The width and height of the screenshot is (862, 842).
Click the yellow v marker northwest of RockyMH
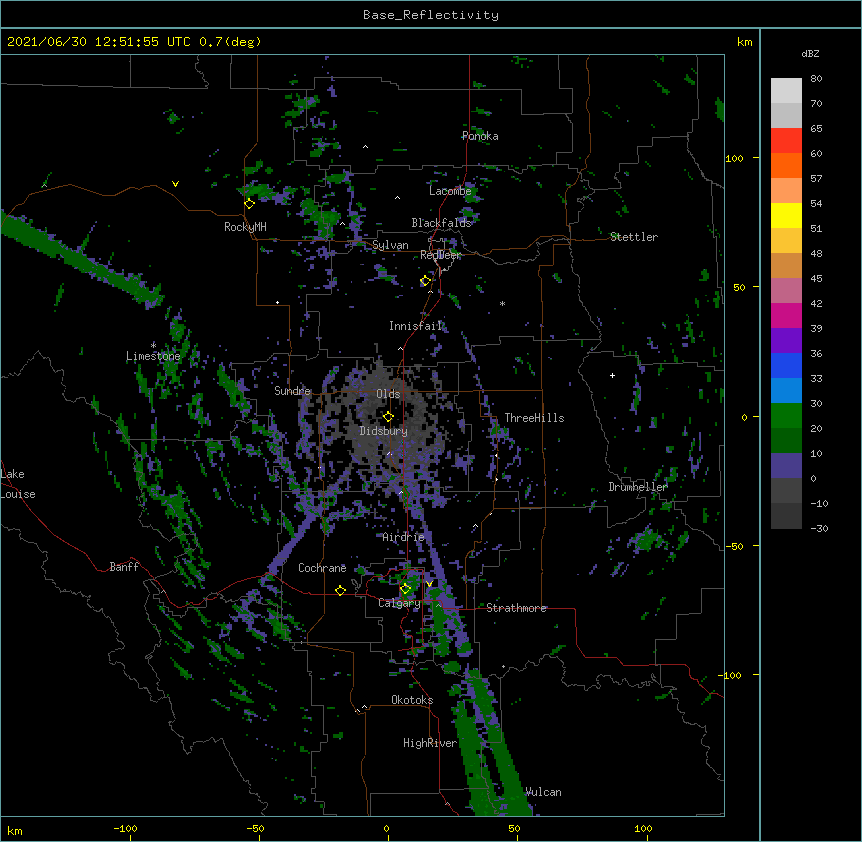pyautogui.click(x=175, y=184)
